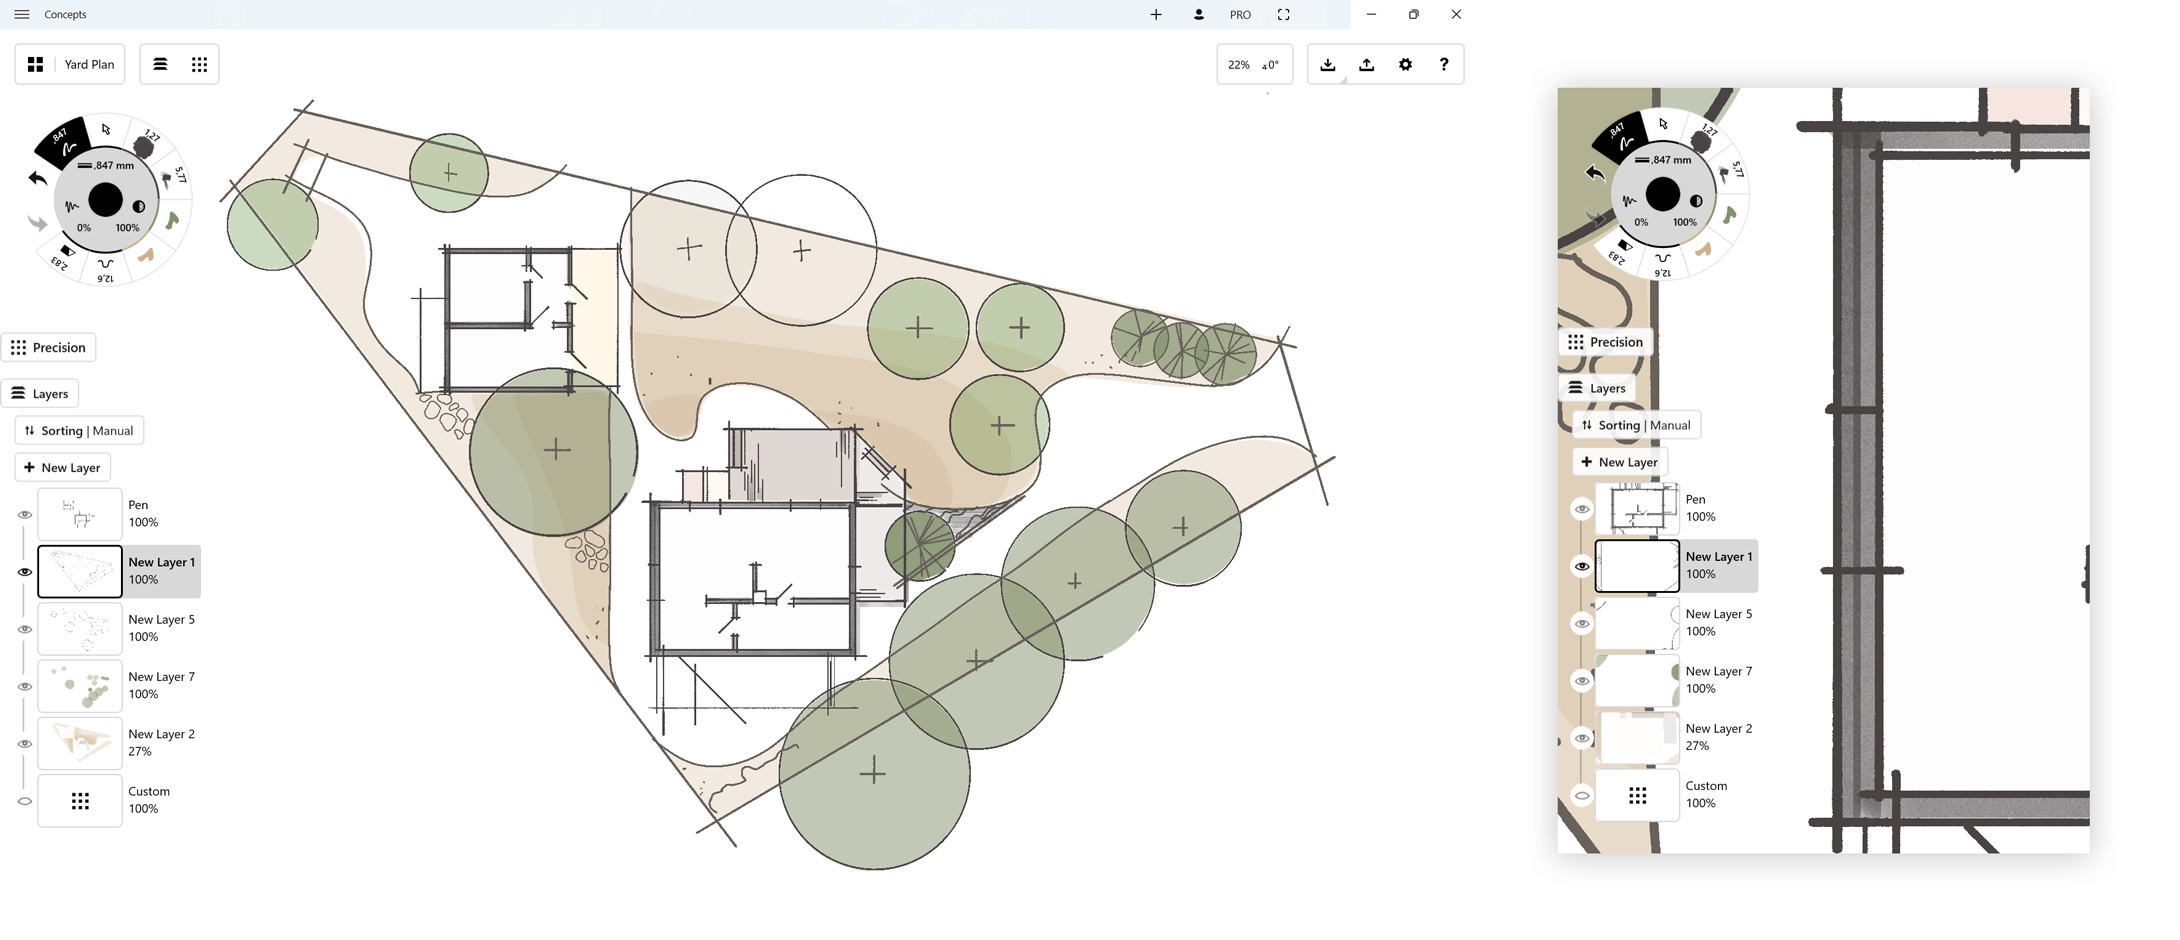Hide the Pen layer in the left Layers list
2180x940 pixels.
pyautogui.click(x=25, y=515)
